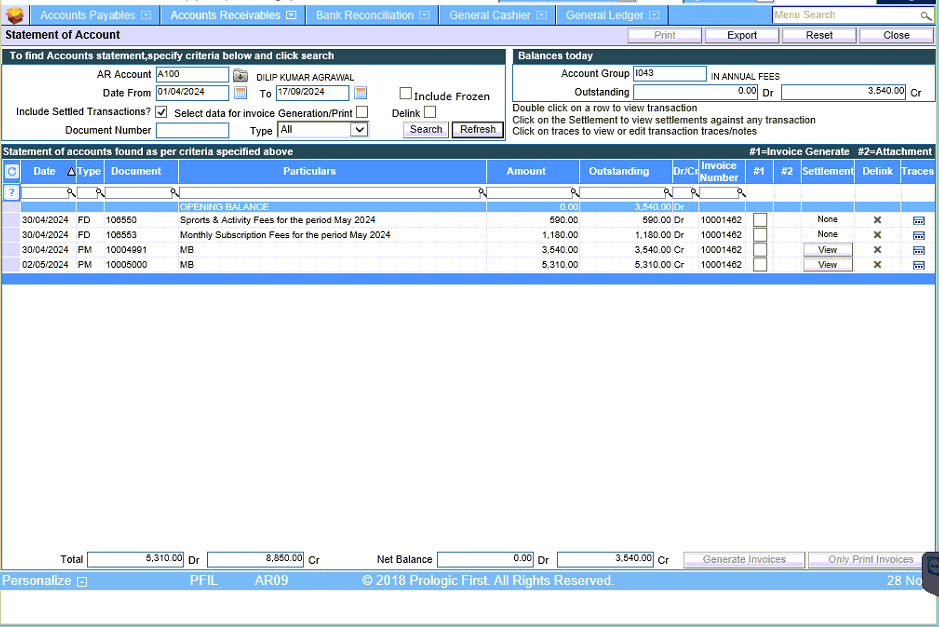Click the Outstanding column filter search icon
939x627 pixels.
[668, 193]
